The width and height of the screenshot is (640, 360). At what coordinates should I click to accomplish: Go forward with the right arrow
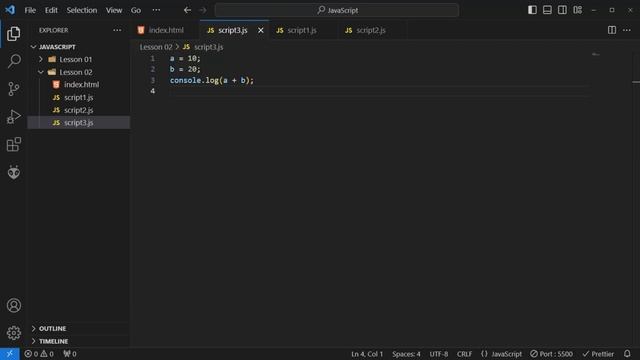tap(203, 10)
